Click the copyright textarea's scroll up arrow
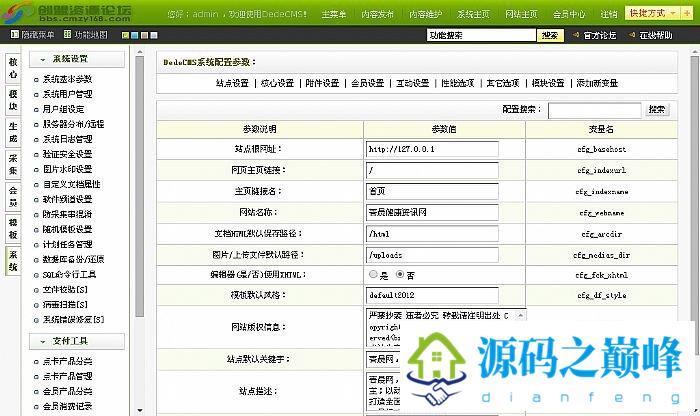Image resolution: width=700 pixels, height=416 pixels. click(x=520, y=316)
